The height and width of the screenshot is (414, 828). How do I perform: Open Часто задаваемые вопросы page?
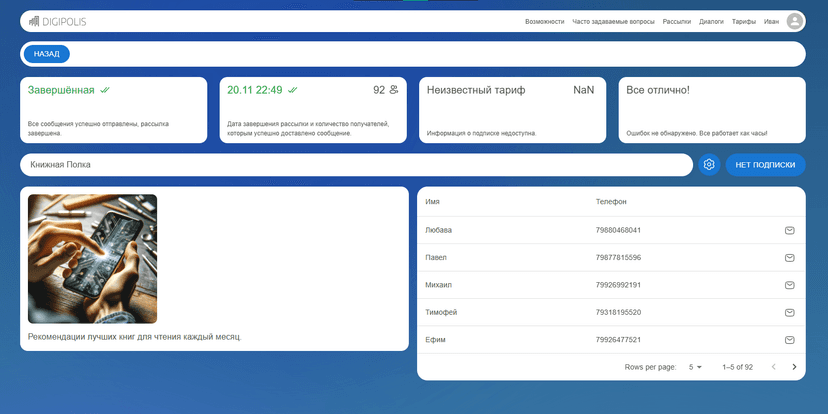pos(614,21)
